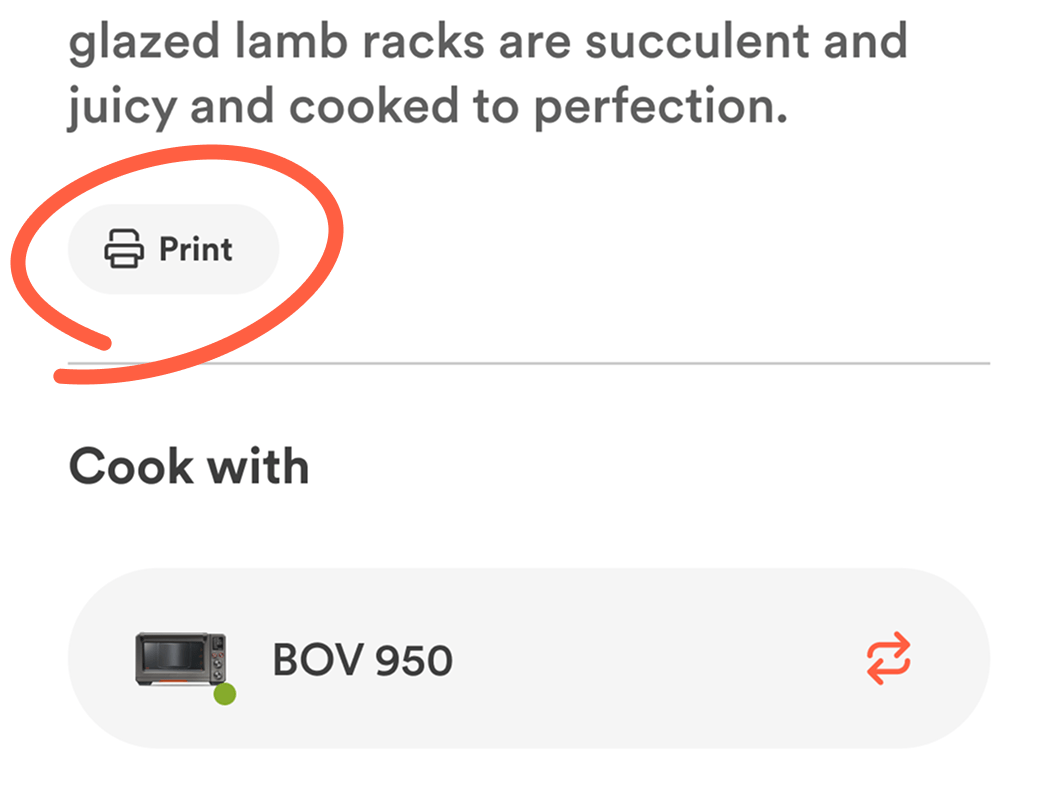Image resolution: width=1052 pixels, height=789 pixels.
Task: Click the word Cook in section heading
Action: point(130,467)
